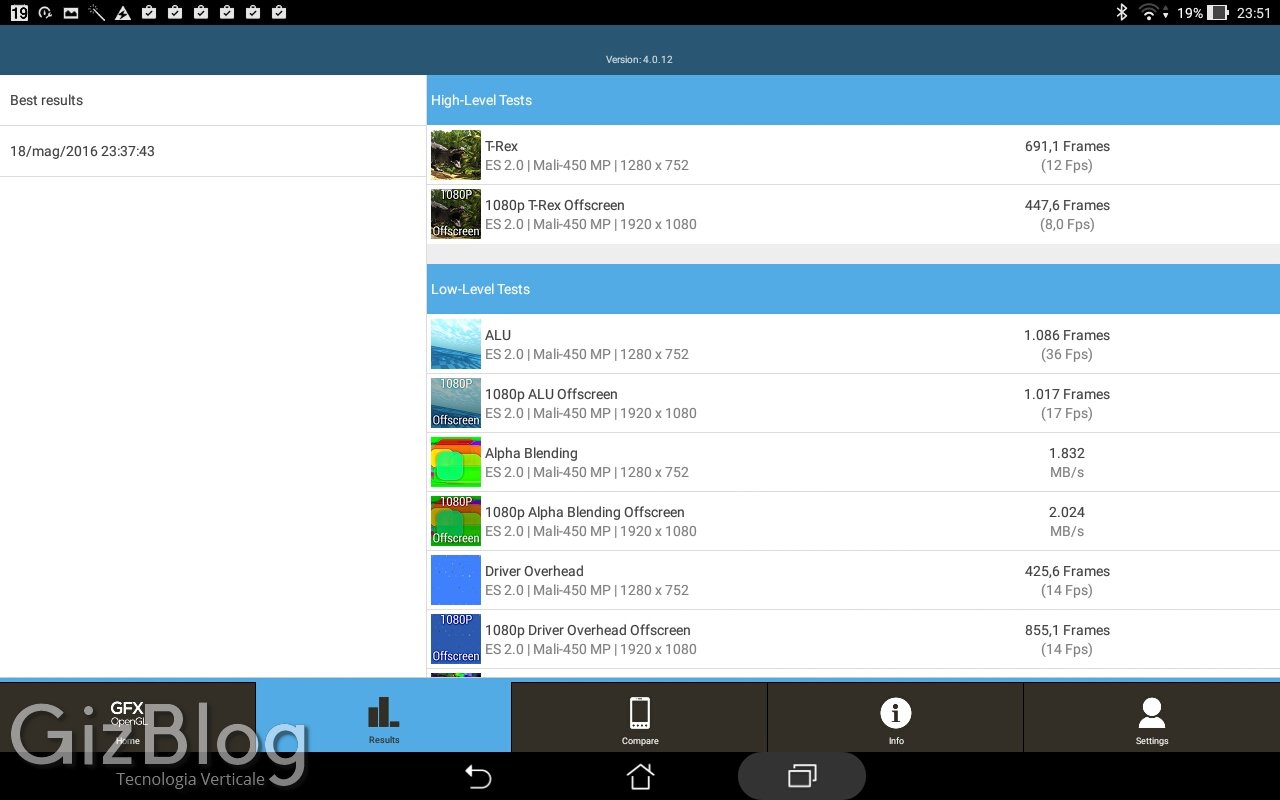
Task: Open the Info tab
Action: [x=896, y=717]
